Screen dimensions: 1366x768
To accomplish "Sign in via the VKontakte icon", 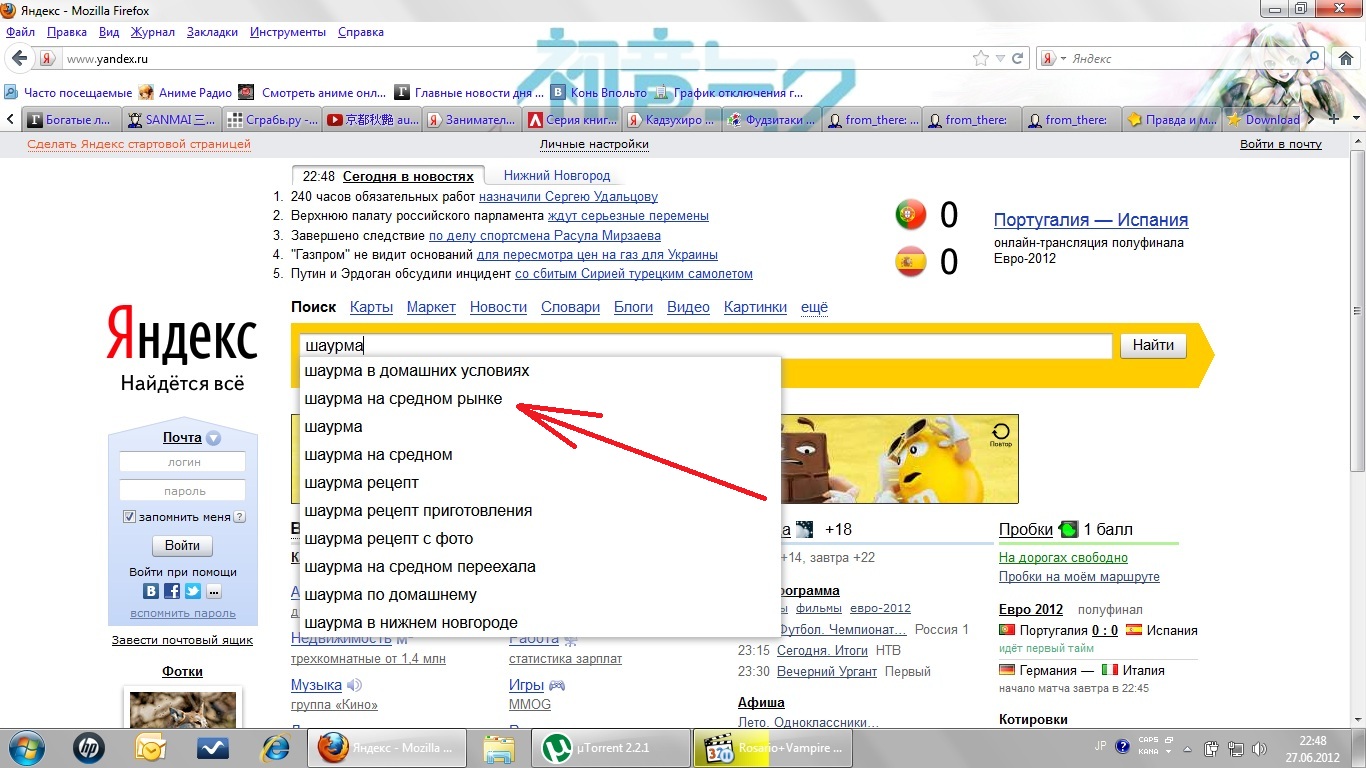I will [151, 591].
